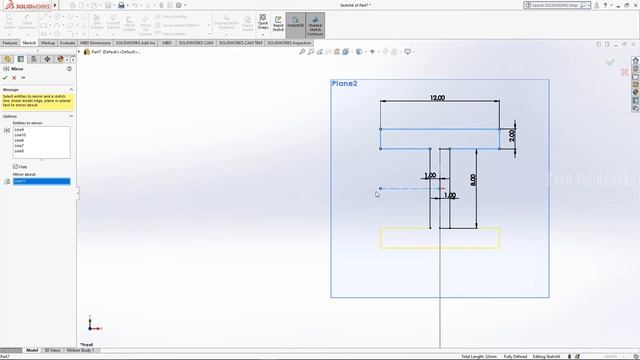The height and width of the screenshot is (360, 640).
Task: Click the Repair Sketch tool
Action: pos(248,24)
